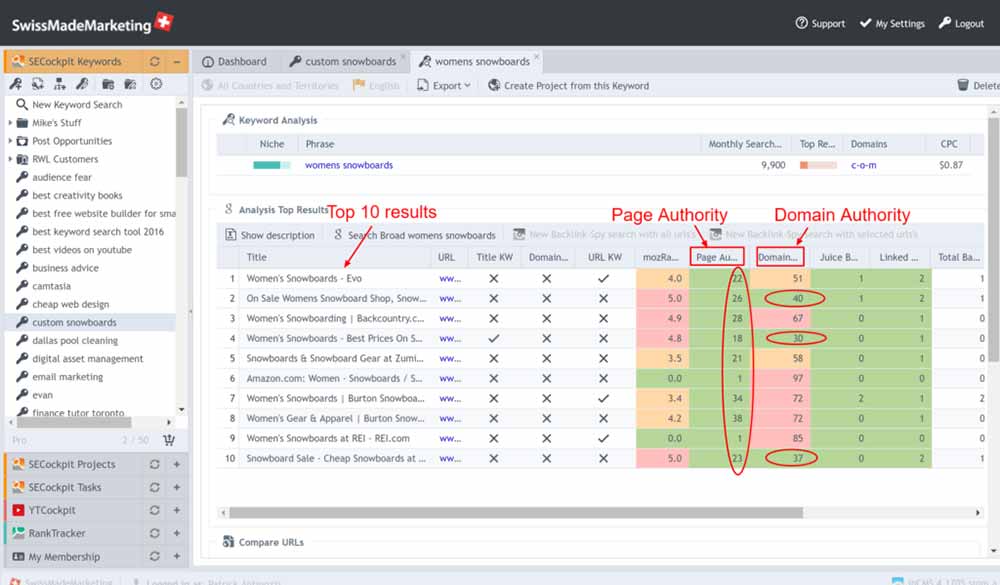
Task: Add new item to RankTracker panel
Action: (x=177, y=533)
